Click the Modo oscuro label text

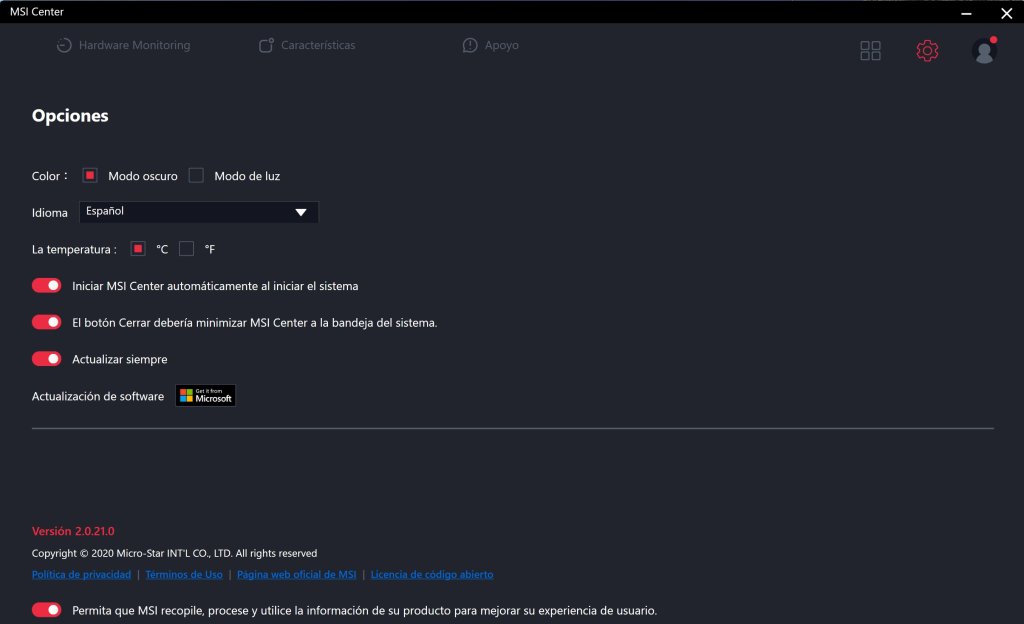point(143,176)
